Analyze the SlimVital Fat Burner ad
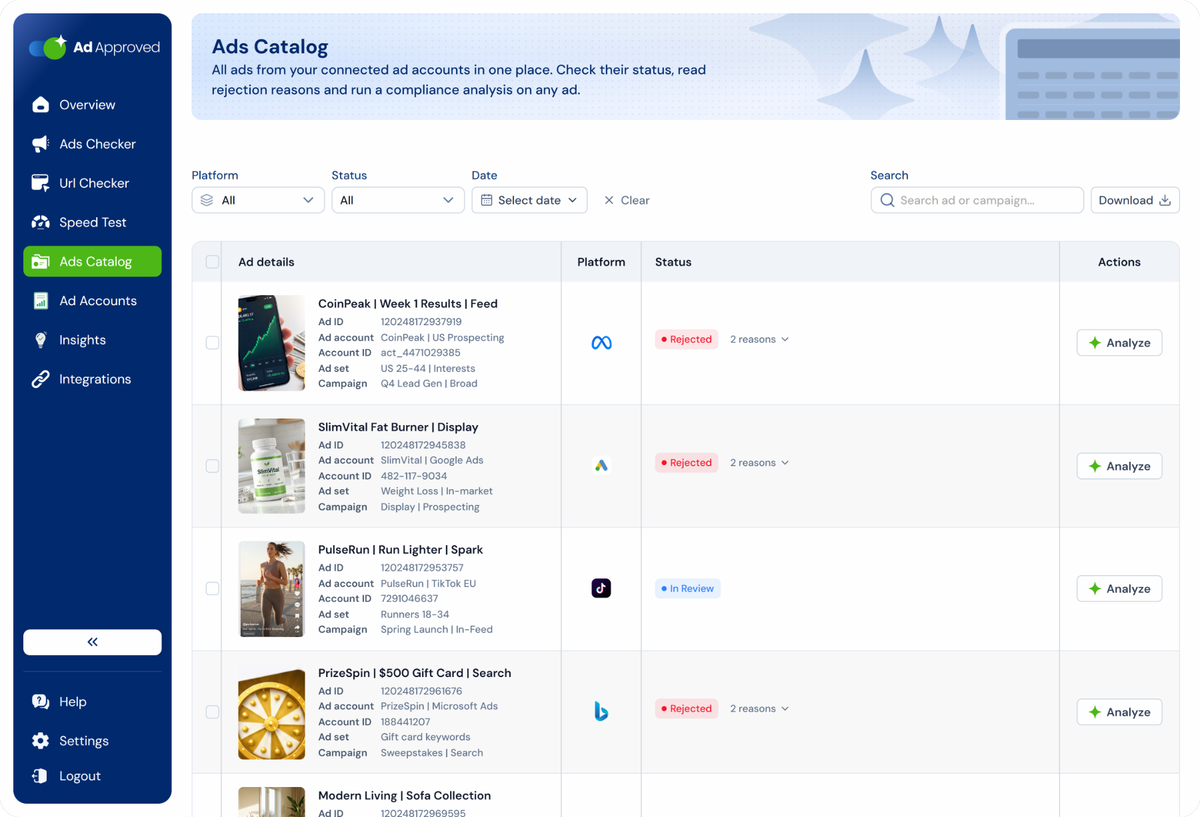 [x=1119, y=466]
